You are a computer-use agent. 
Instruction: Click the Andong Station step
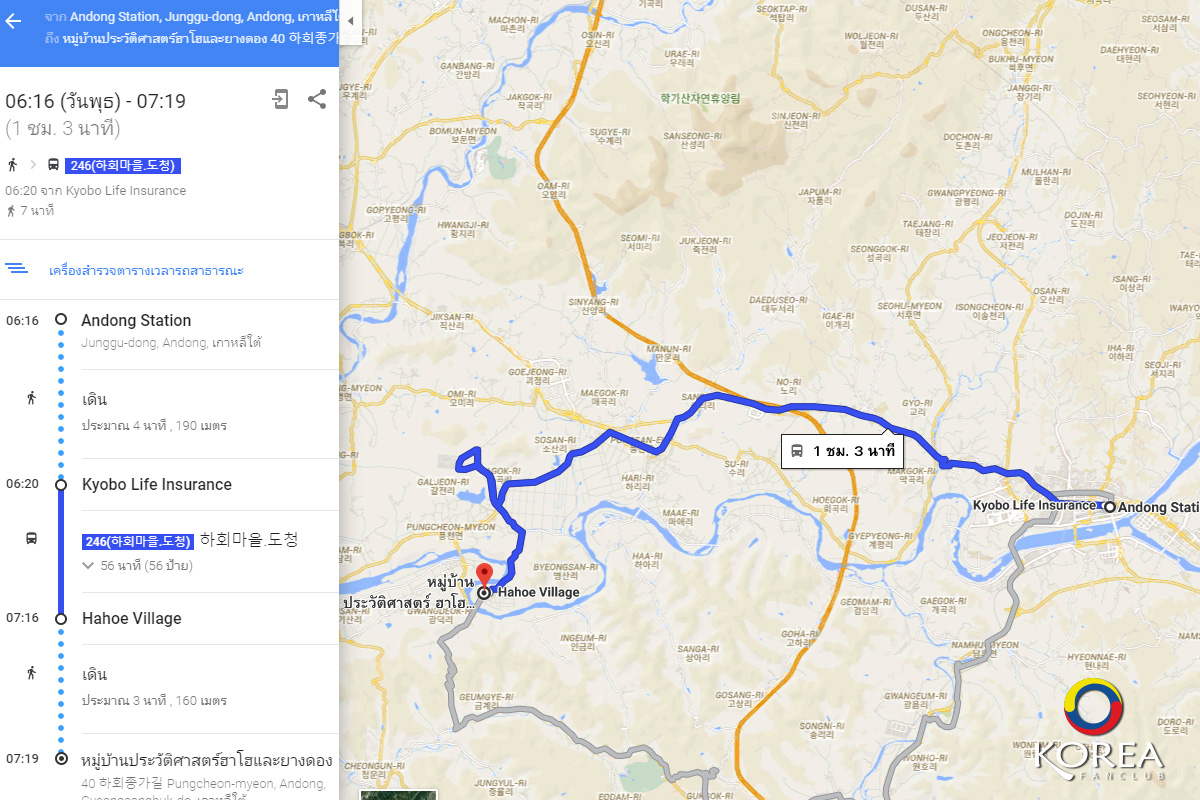[136, 321]
